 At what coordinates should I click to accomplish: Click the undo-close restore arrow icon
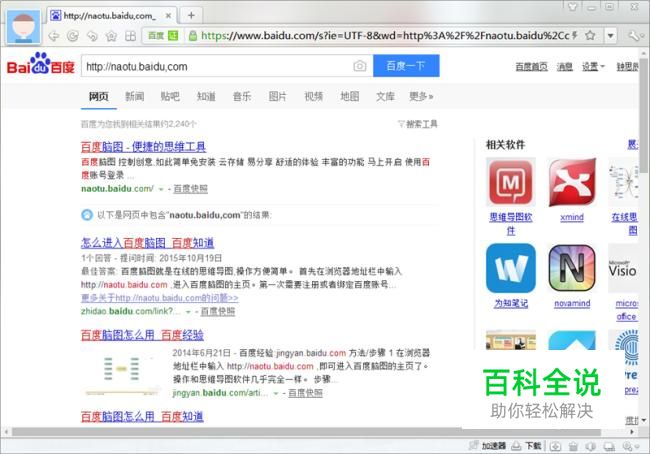pyautogui.click(x=92, y=36)
